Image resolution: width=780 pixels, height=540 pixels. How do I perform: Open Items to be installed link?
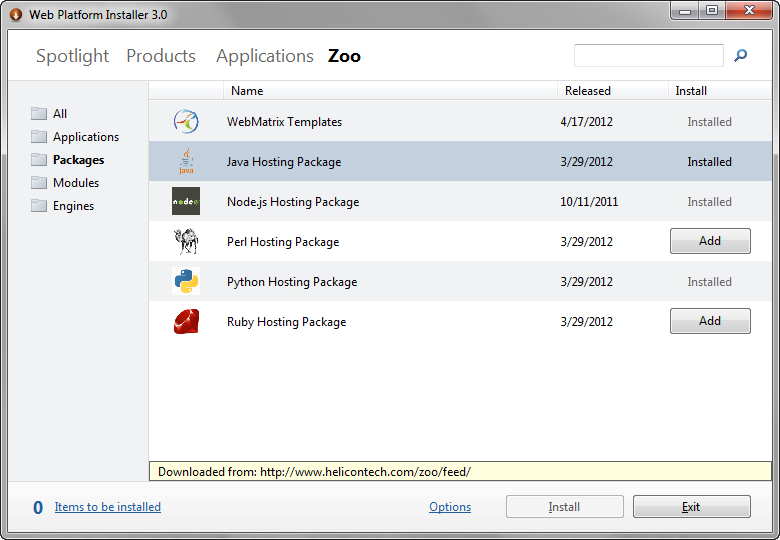click(107, 507)
